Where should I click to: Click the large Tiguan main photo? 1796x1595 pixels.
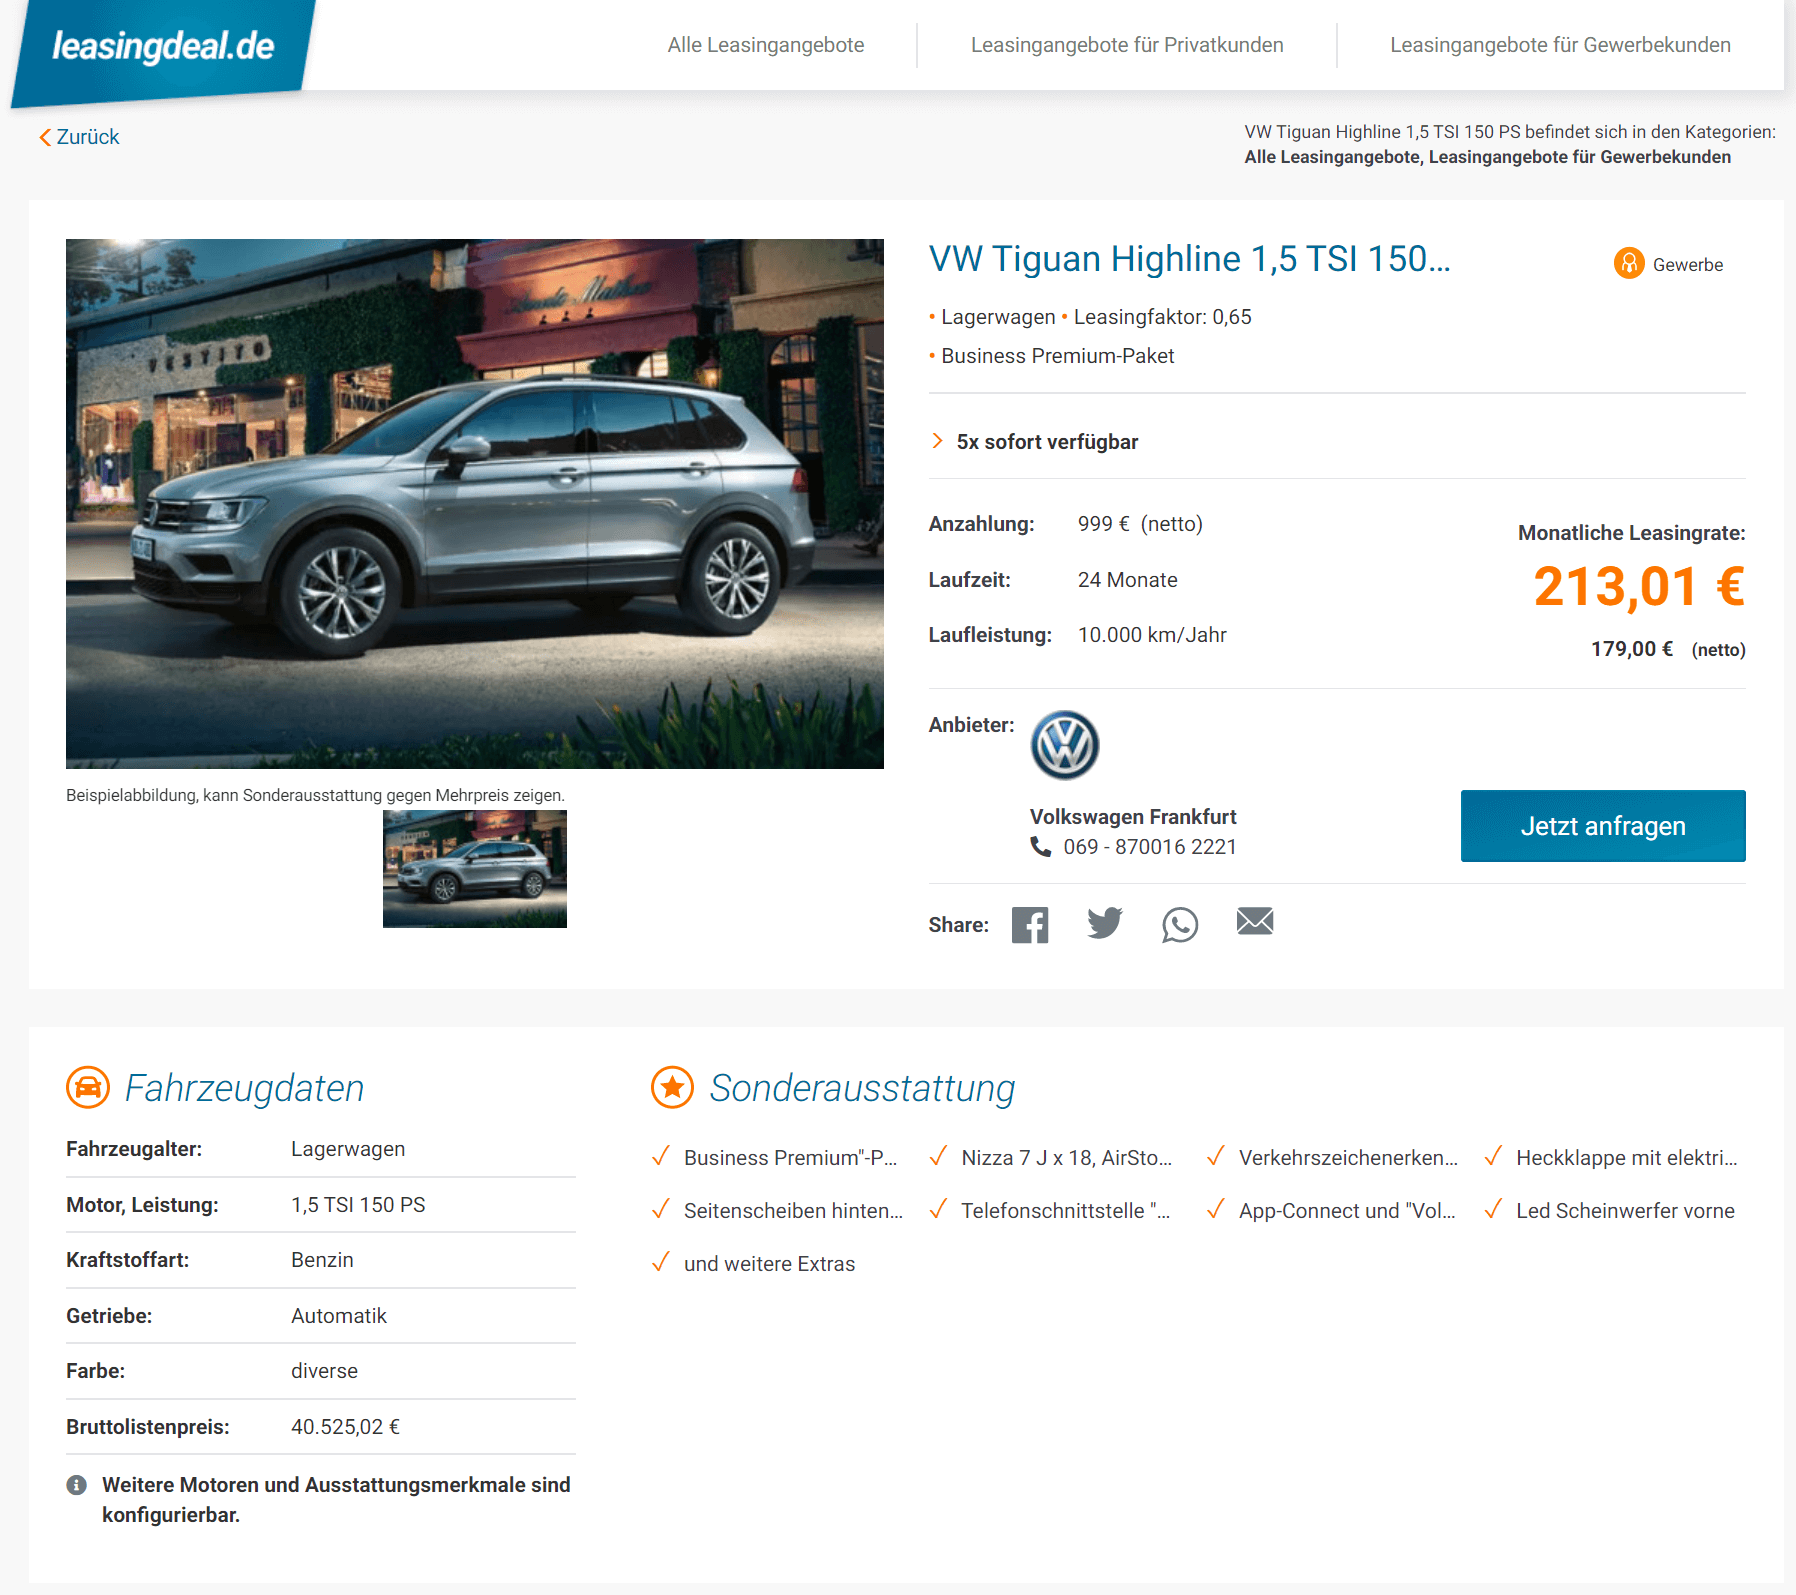[475, 503]
